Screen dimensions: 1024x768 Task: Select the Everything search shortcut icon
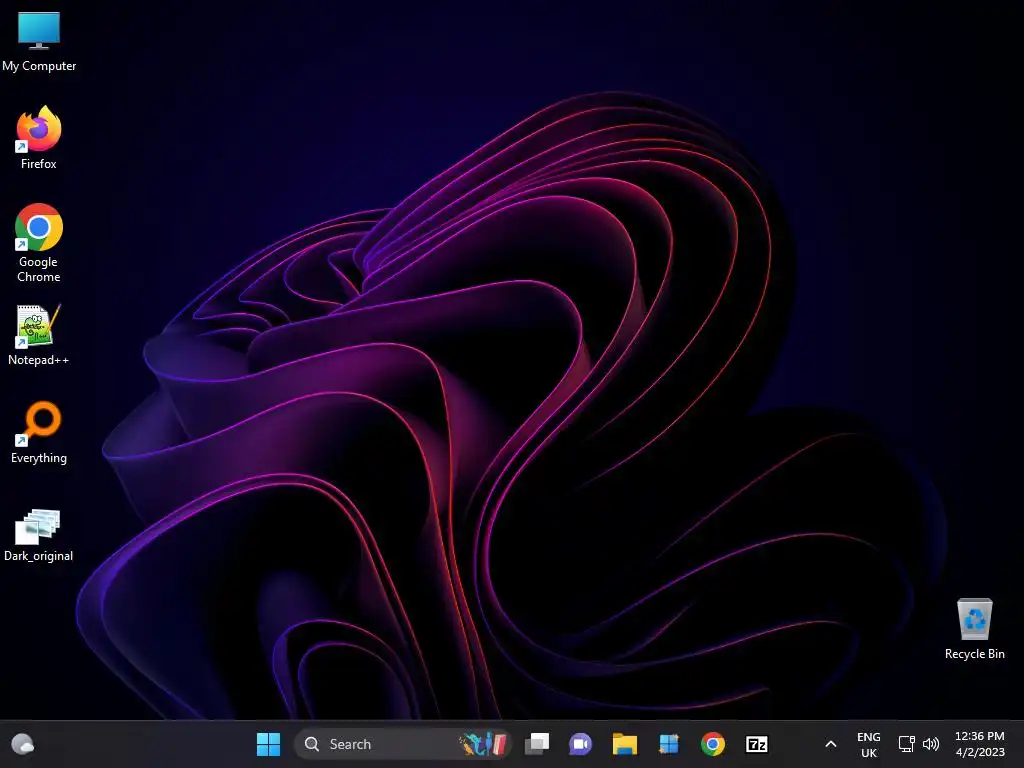(x=39, y=432)
